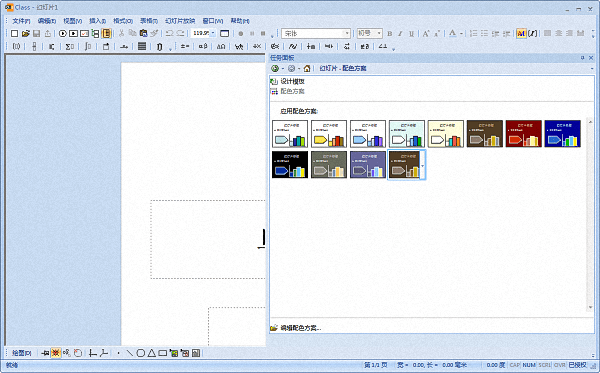The image size is (600, 373).
Task: Click the Font color A icon
Action: [453, 34]
